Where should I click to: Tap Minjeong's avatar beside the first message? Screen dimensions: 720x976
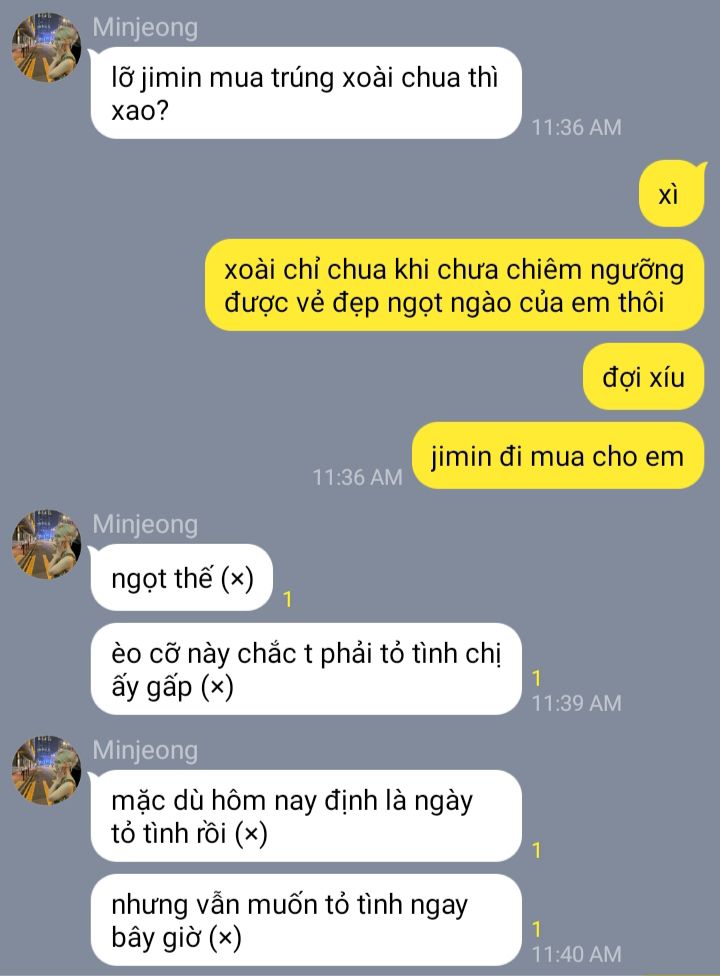pos(46,48)
